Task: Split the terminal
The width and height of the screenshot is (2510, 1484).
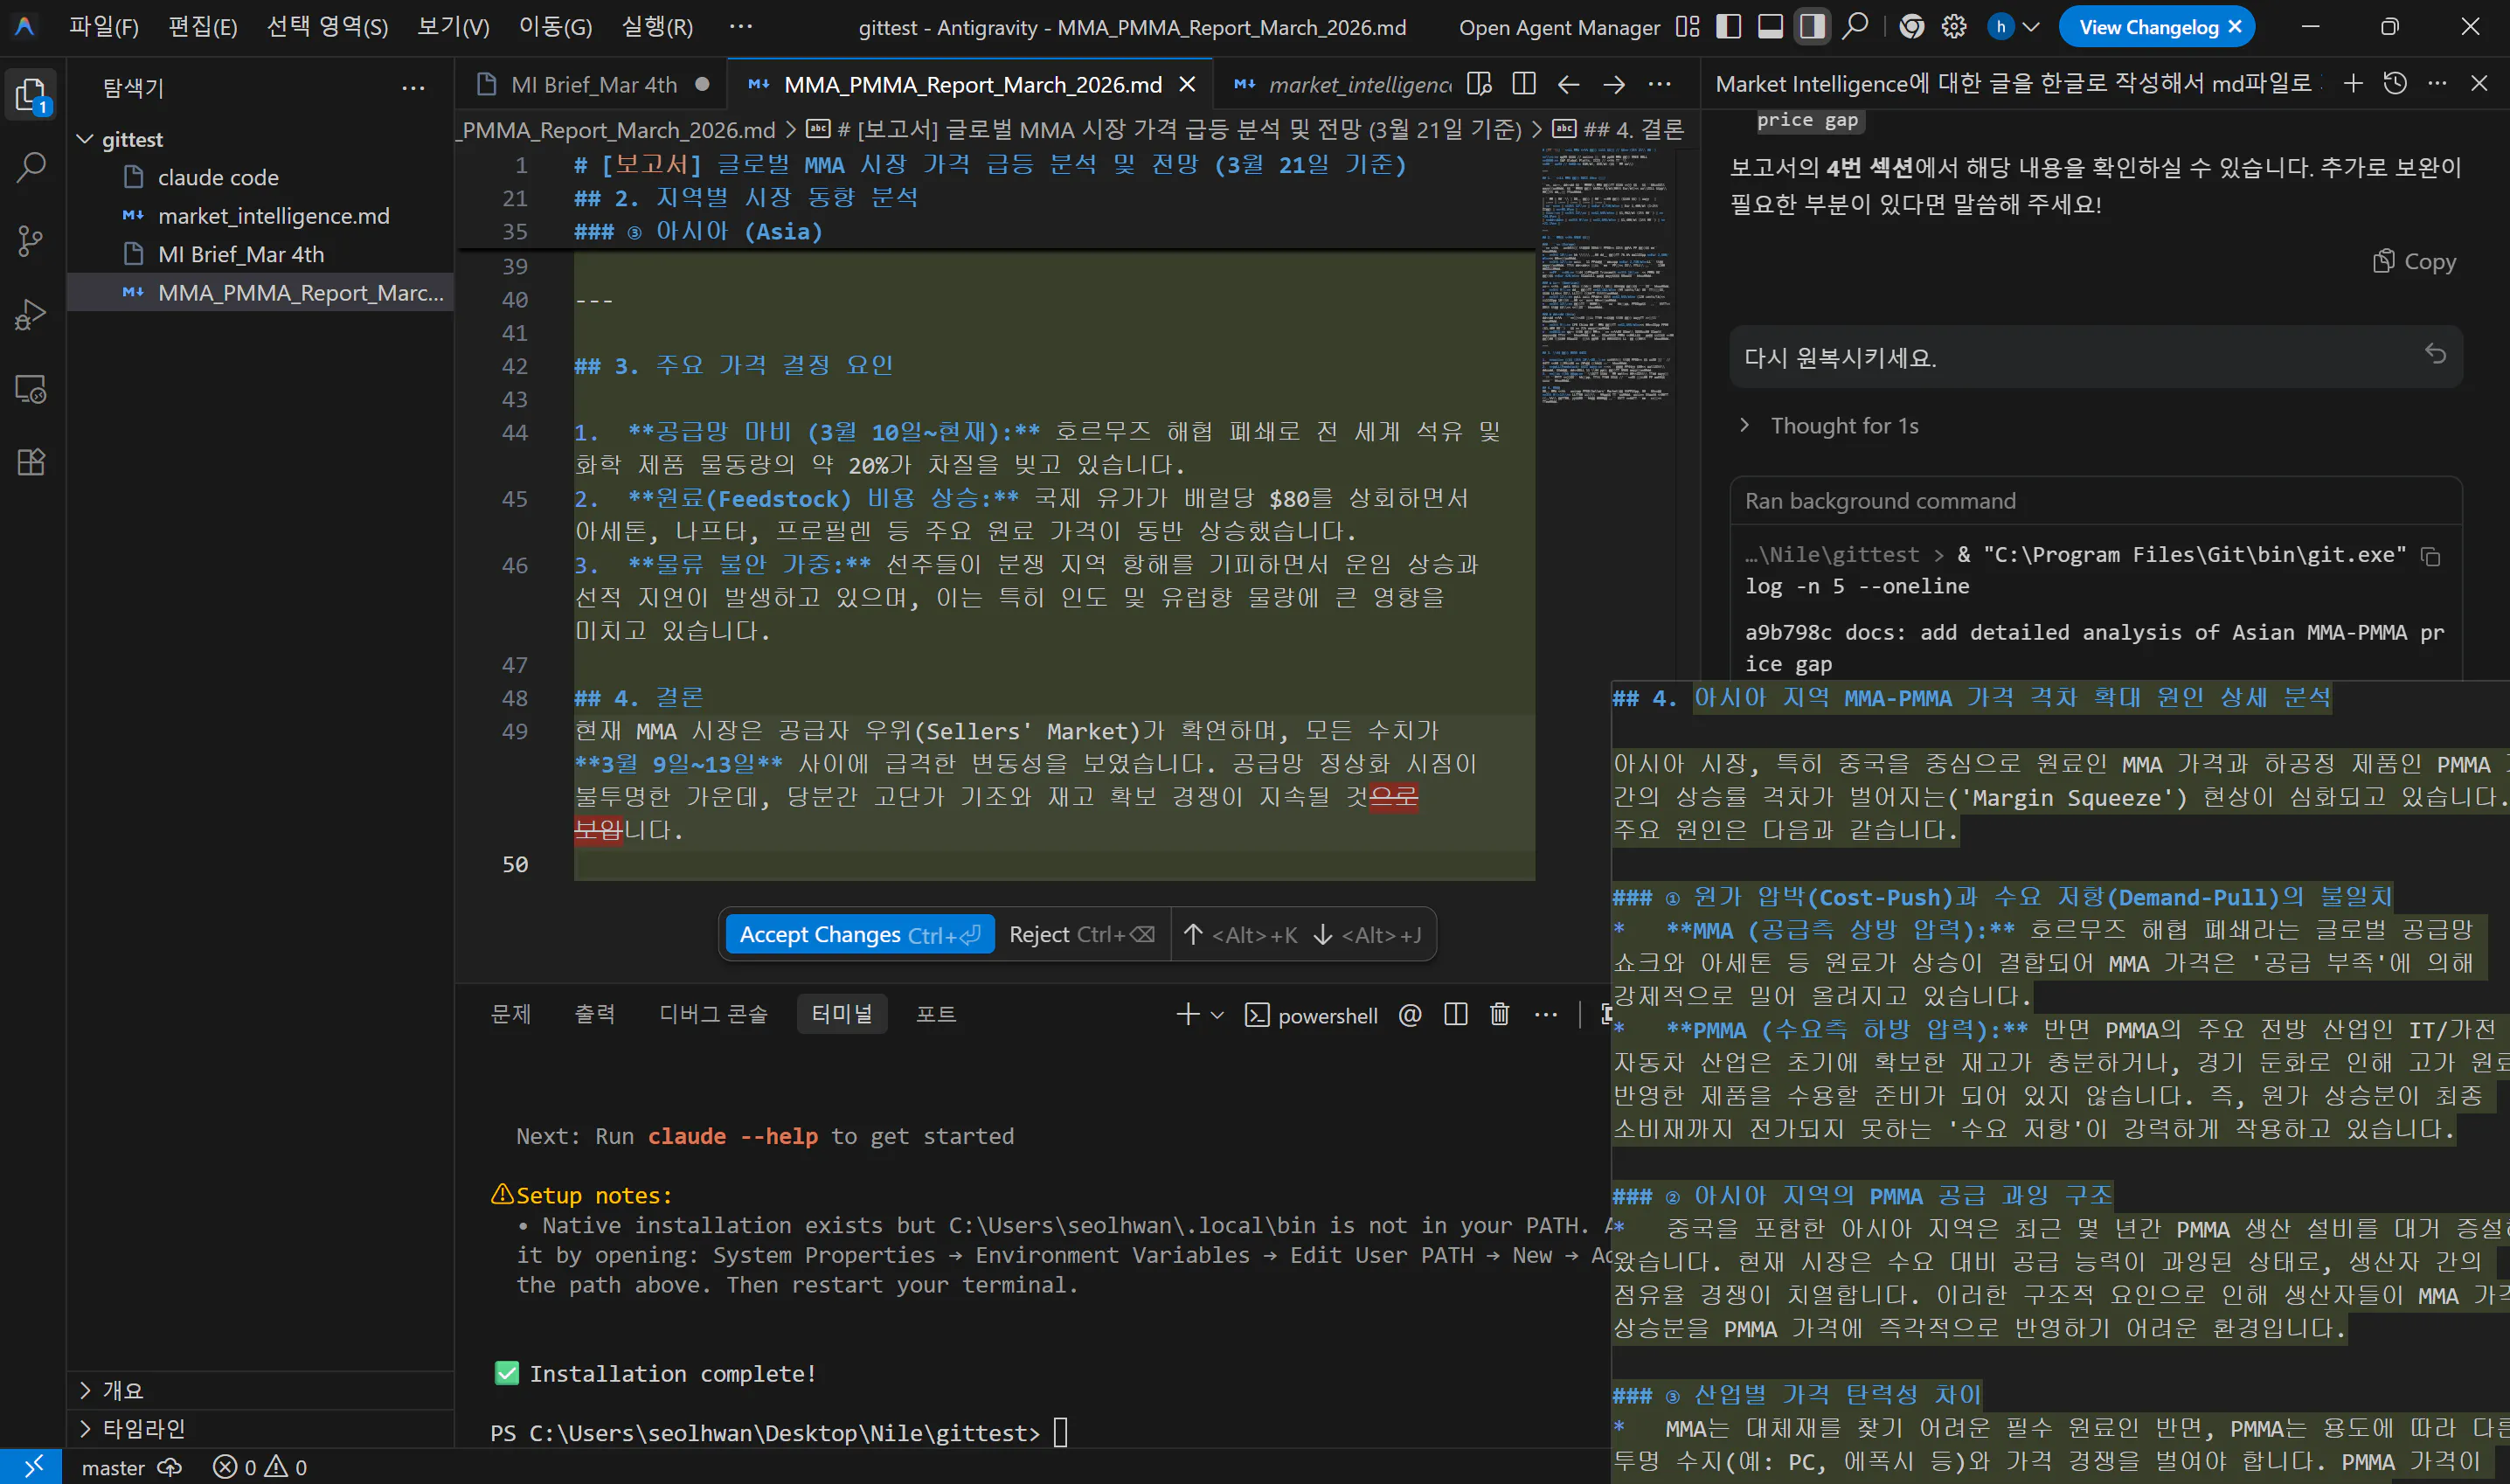Action: (x=1456, y=1015)
